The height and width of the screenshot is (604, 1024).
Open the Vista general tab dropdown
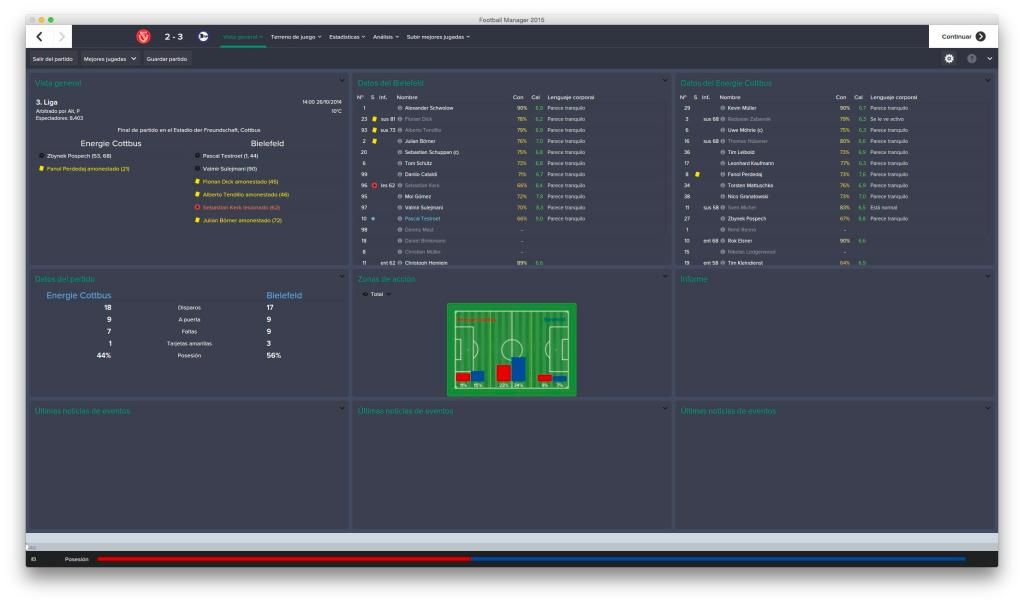click(x=242, y=37)
